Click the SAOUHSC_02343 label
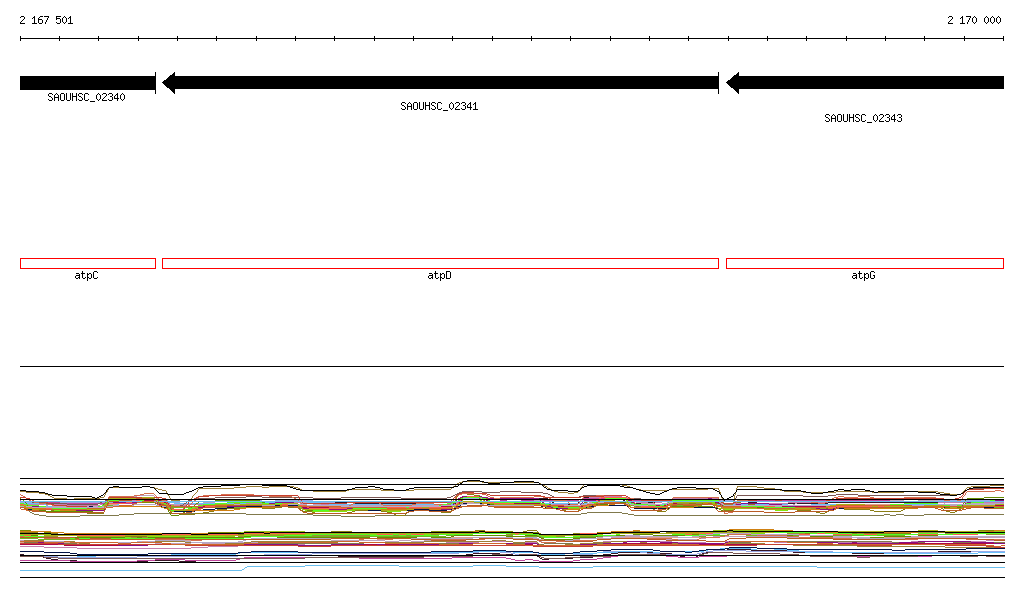 863,118
